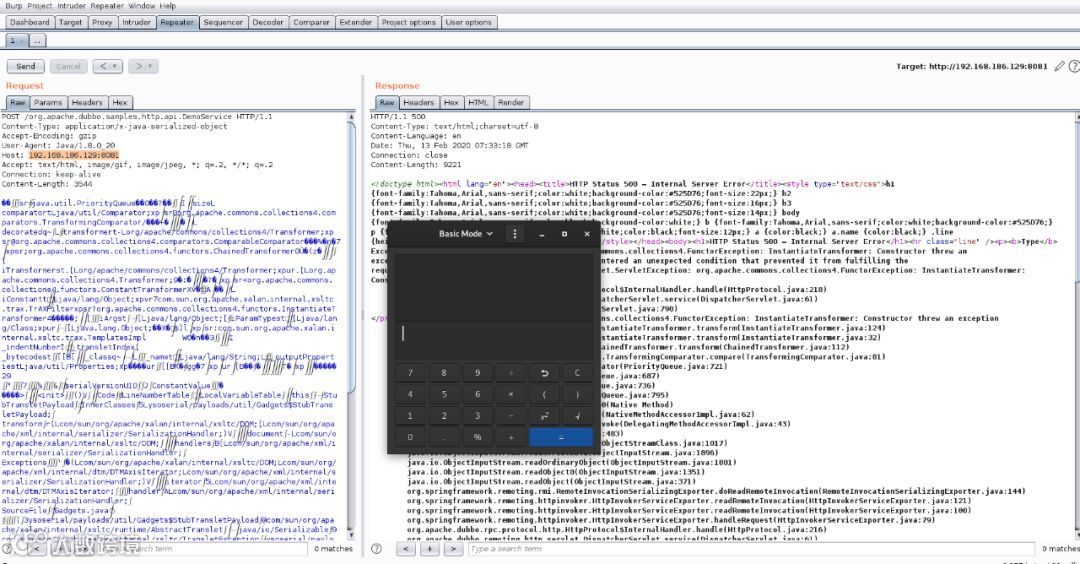Open the Burp menu
The width and height of the screenshot is (1080, 564).
click(x=14, y=6)
